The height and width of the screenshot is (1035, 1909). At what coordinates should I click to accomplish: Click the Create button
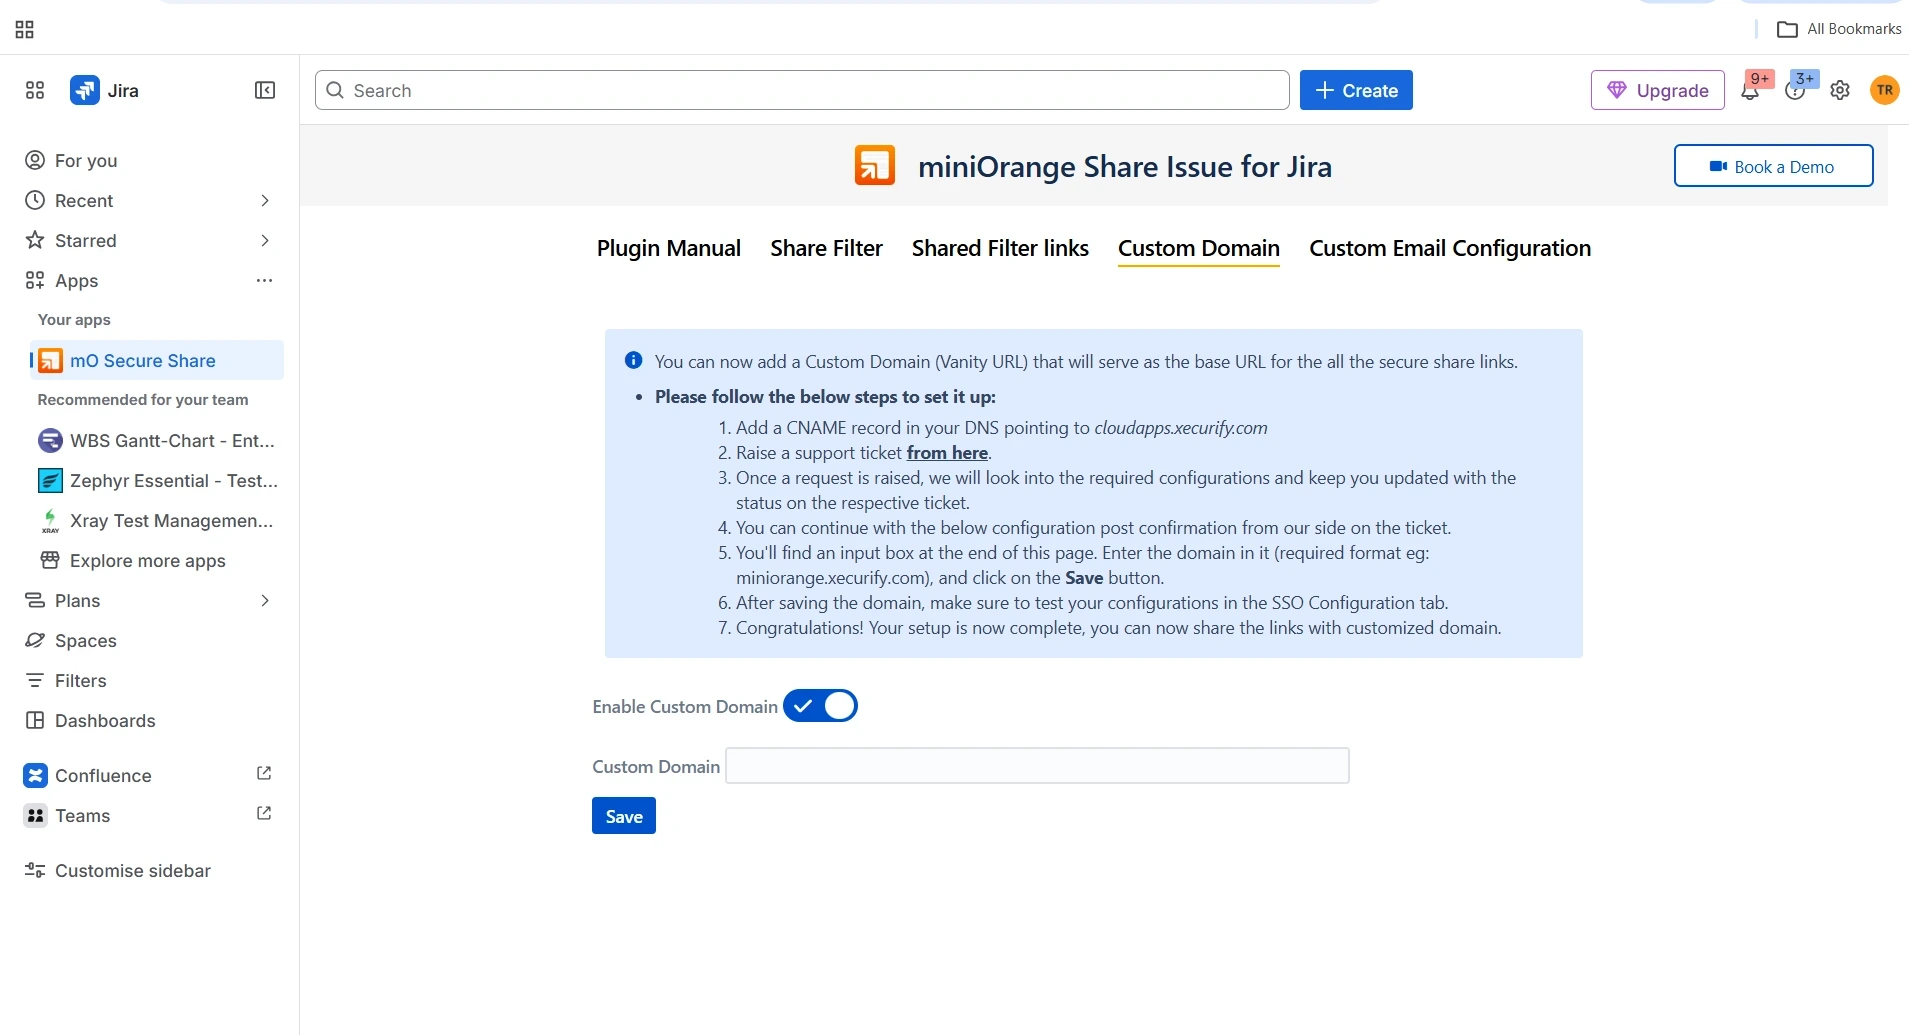[x=1356, y=90]
